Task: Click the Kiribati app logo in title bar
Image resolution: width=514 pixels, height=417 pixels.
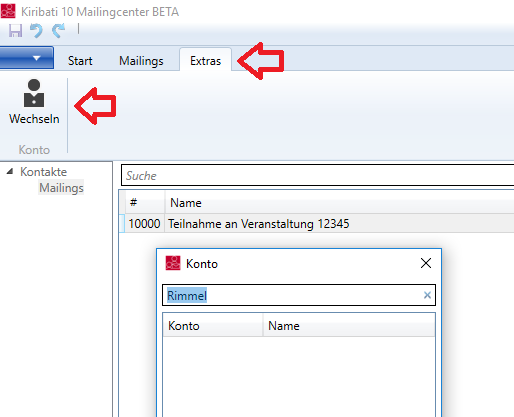Action: [8, 11]
